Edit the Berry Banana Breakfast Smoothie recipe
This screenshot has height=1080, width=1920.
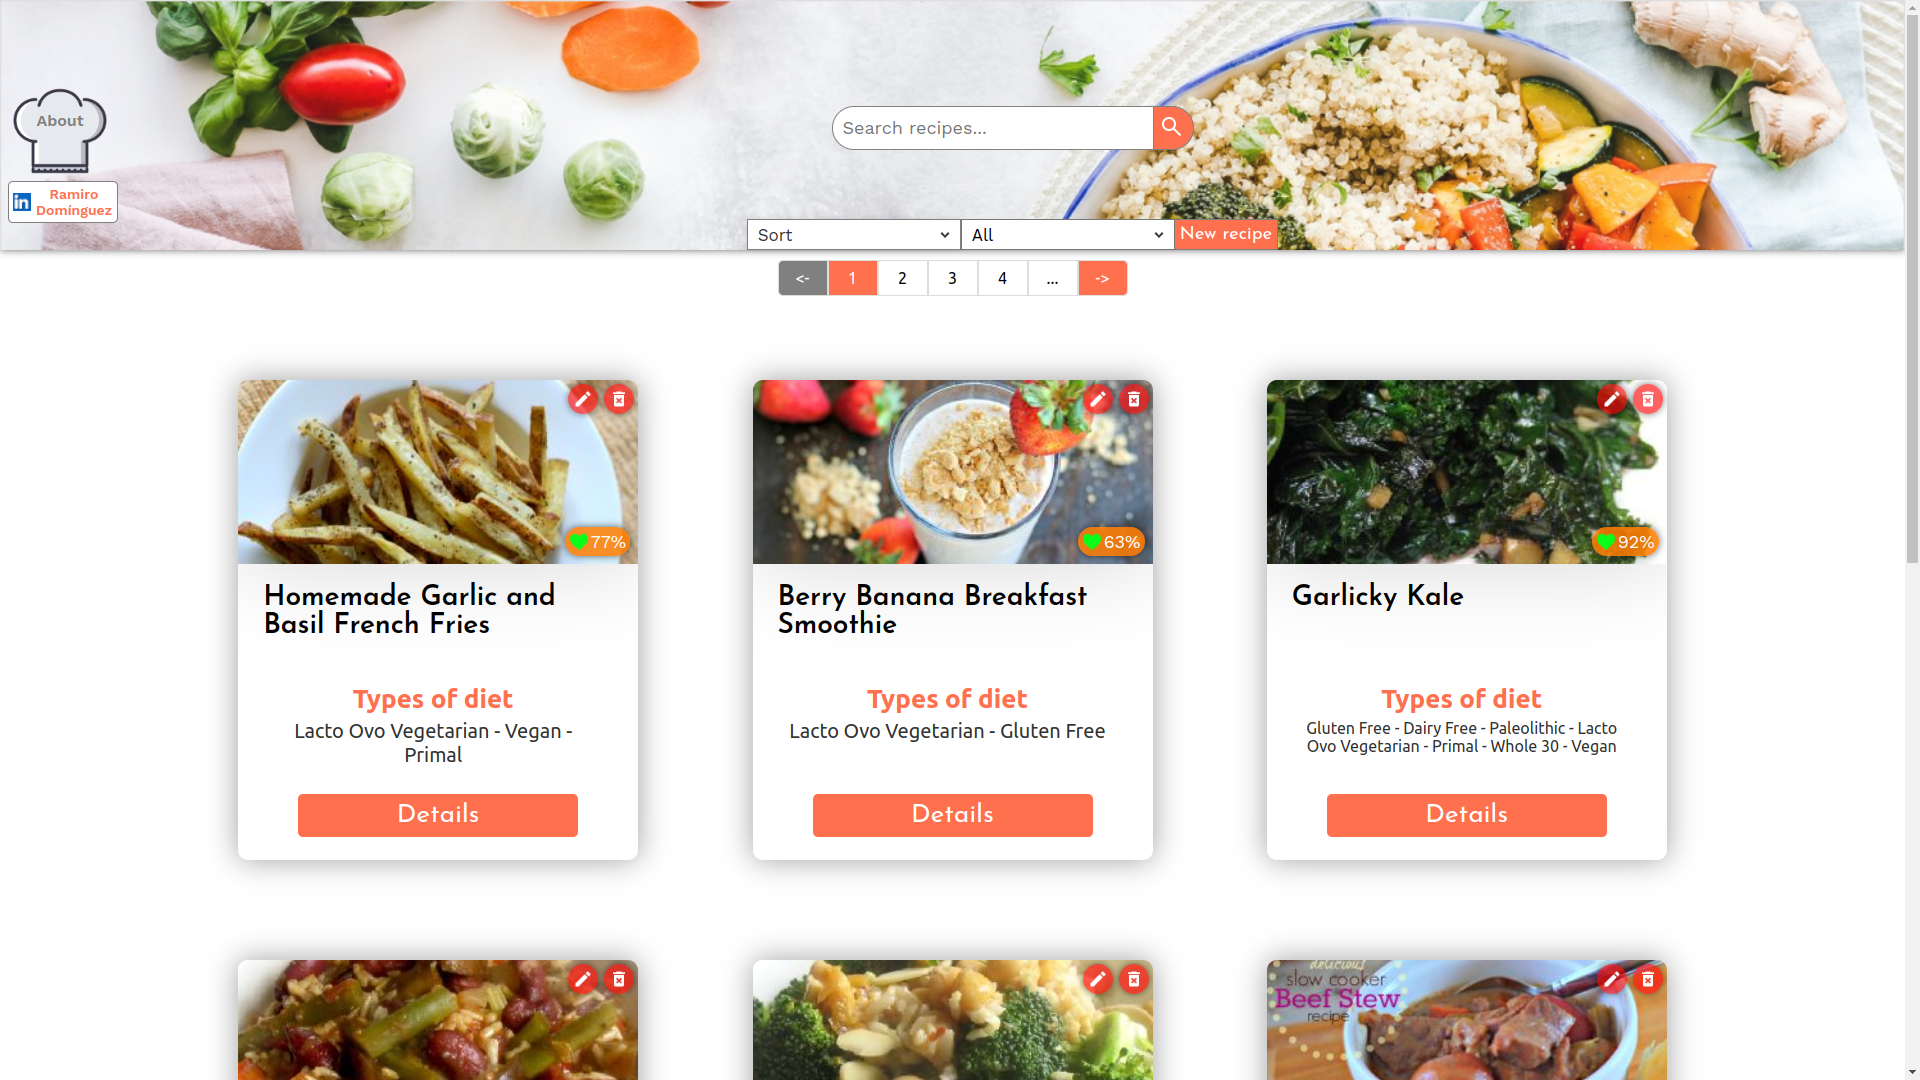coord(1097,399)
